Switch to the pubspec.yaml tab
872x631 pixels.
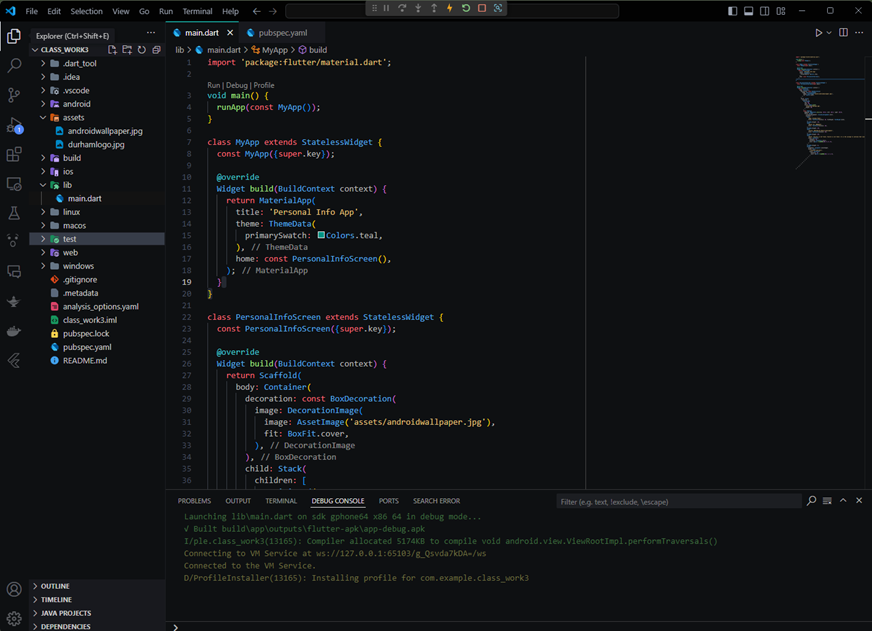[283, 33]
